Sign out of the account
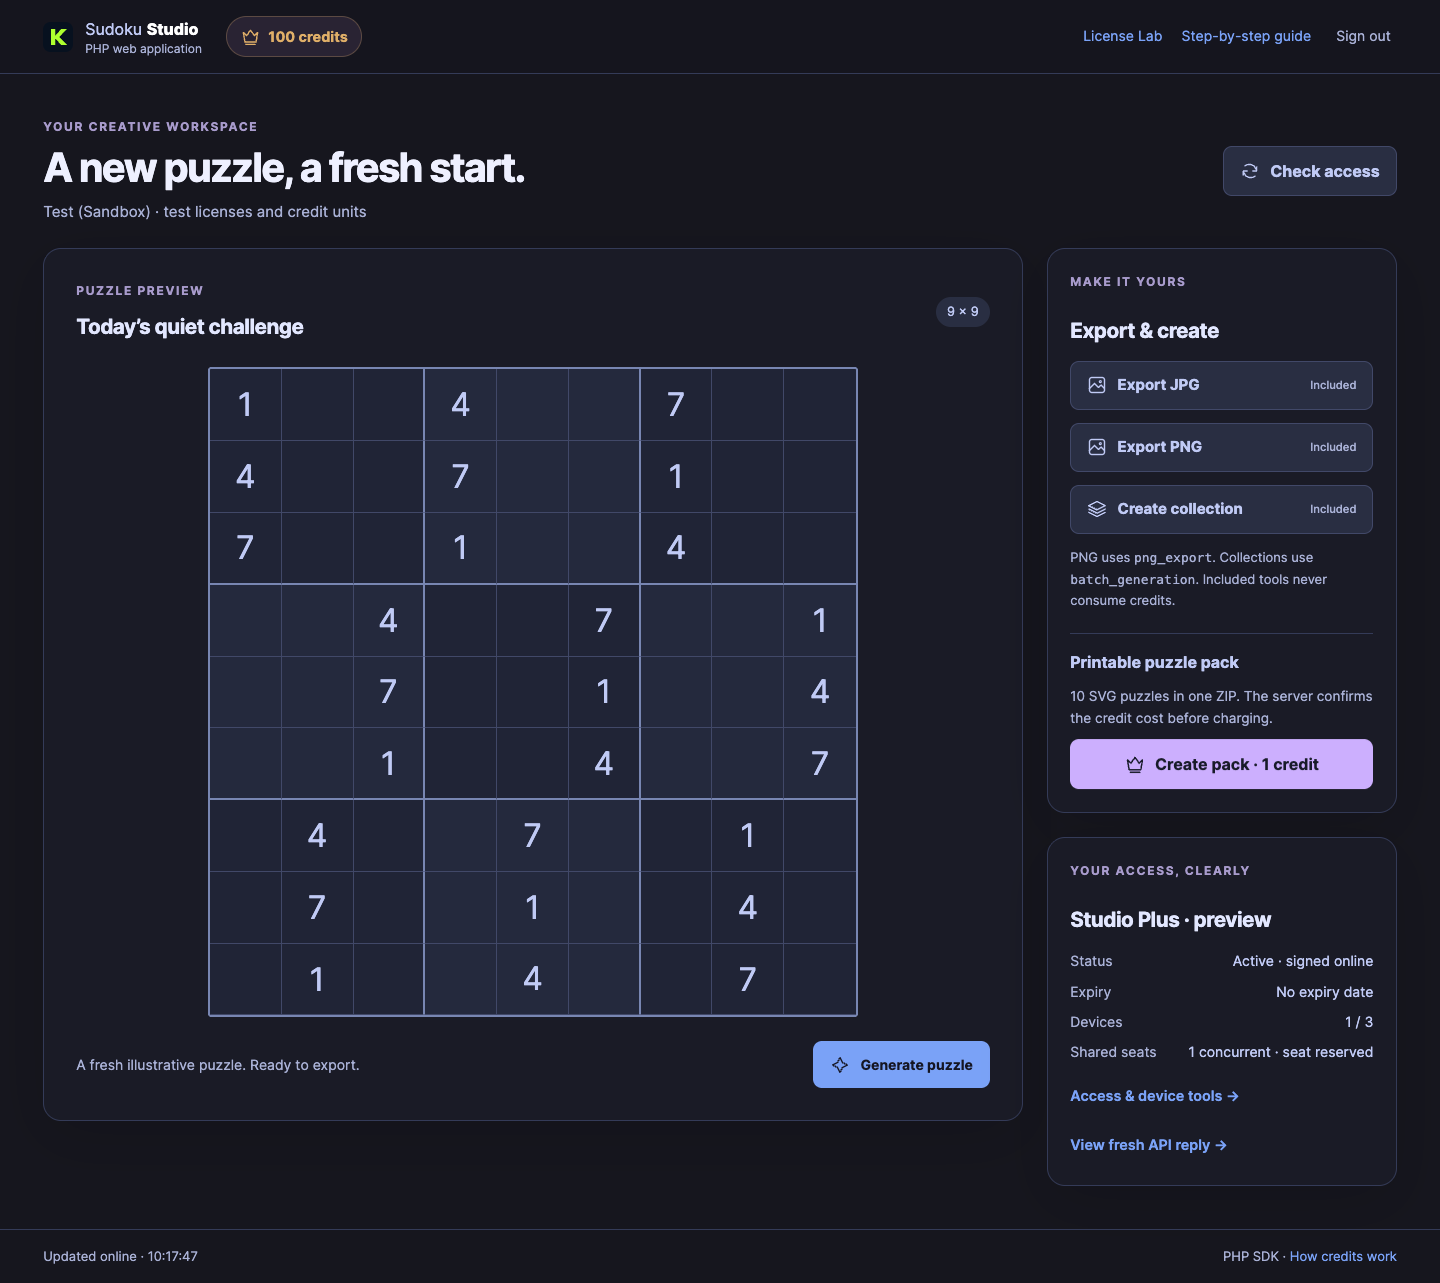 [1363, 36]
